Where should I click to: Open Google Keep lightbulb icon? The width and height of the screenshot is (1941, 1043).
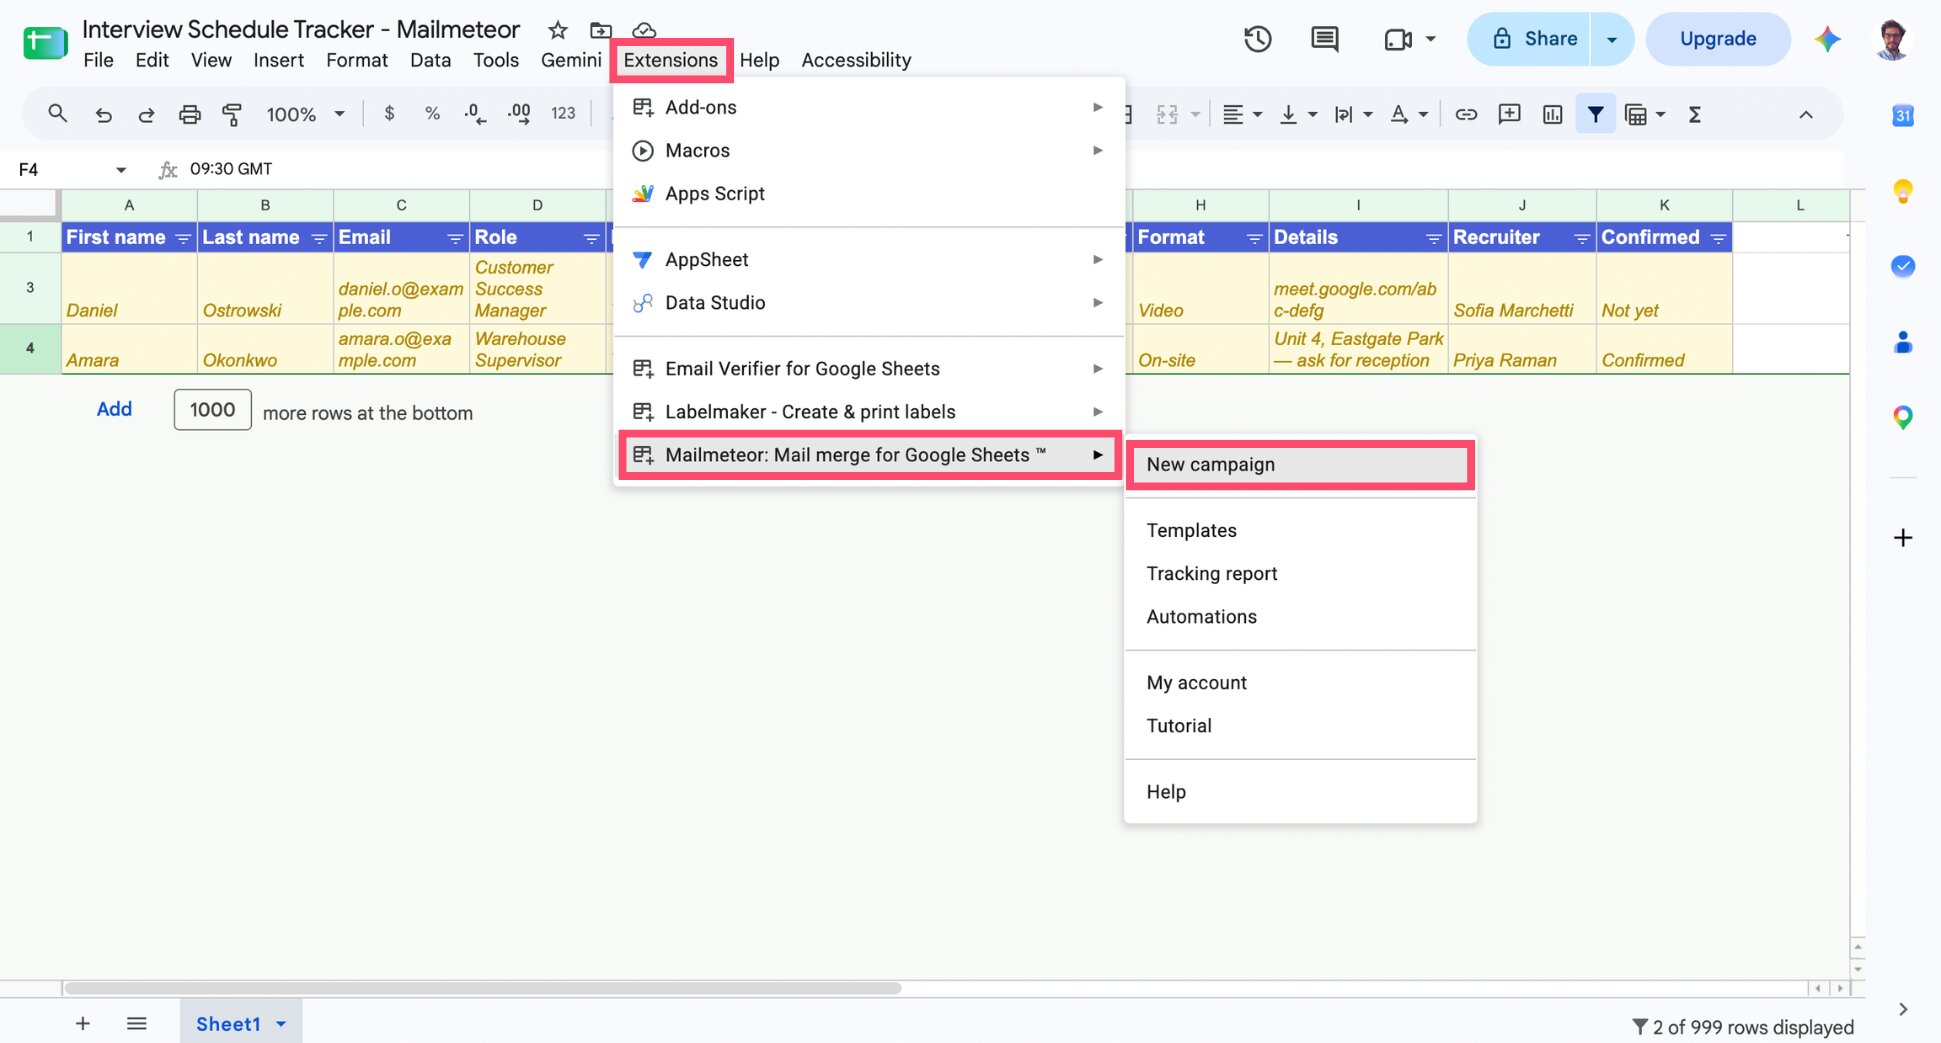(1903, 191)
